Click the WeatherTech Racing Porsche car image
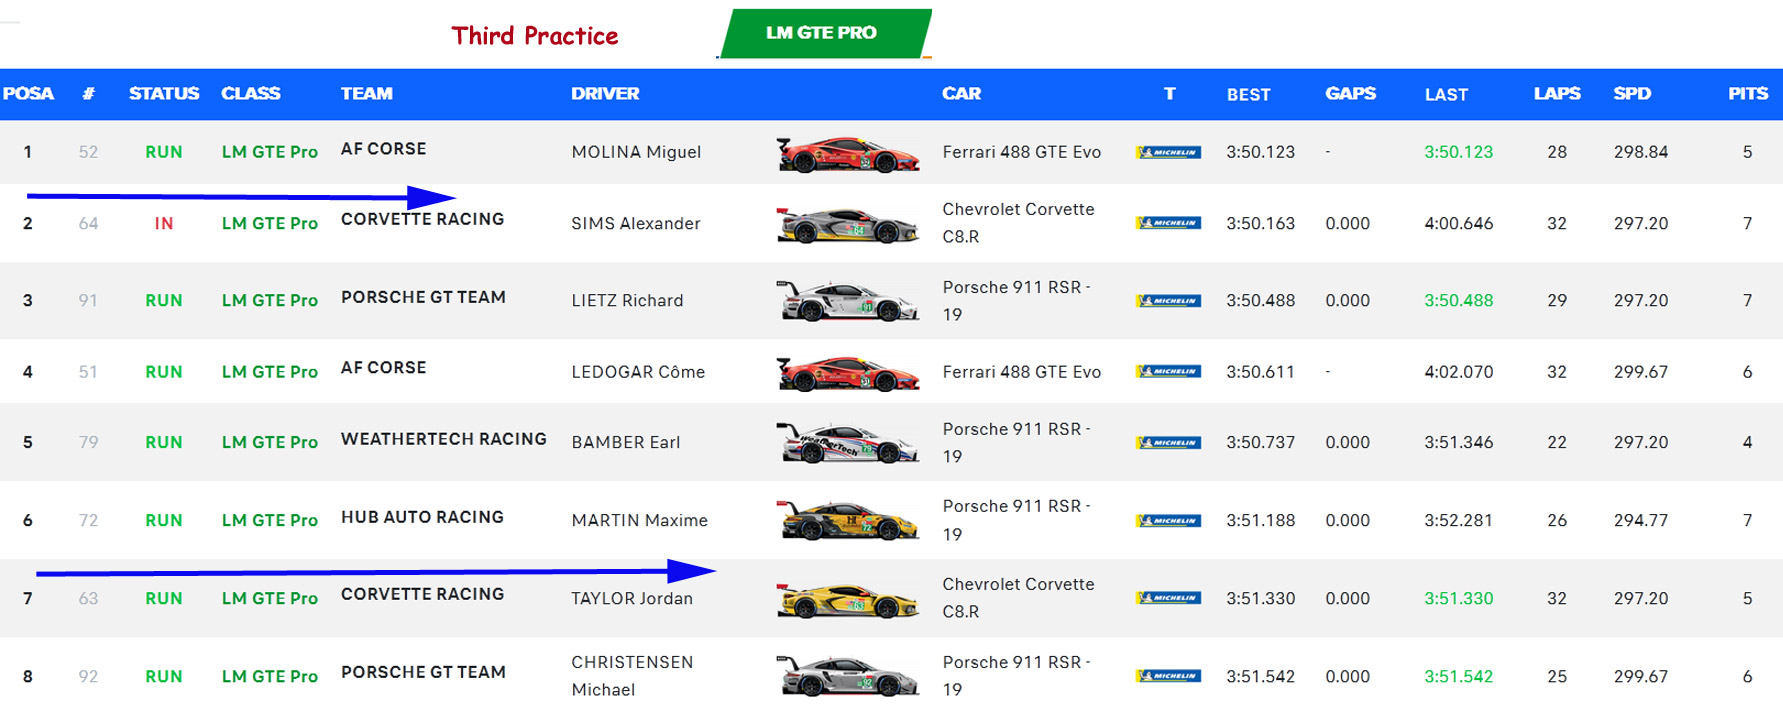The width and height of the screenshot is (1783, 716). click(x=848, y=443)
